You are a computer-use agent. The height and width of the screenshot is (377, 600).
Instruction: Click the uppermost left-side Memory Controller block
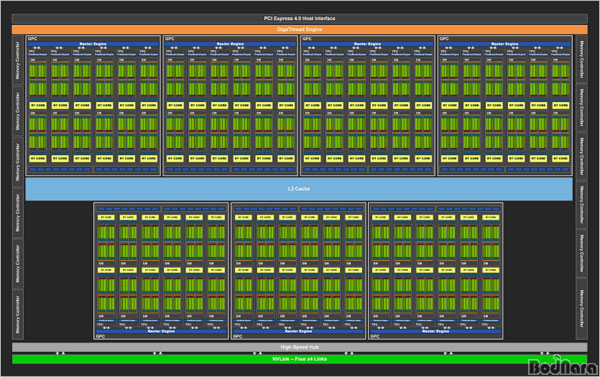[x=18, y=60]
